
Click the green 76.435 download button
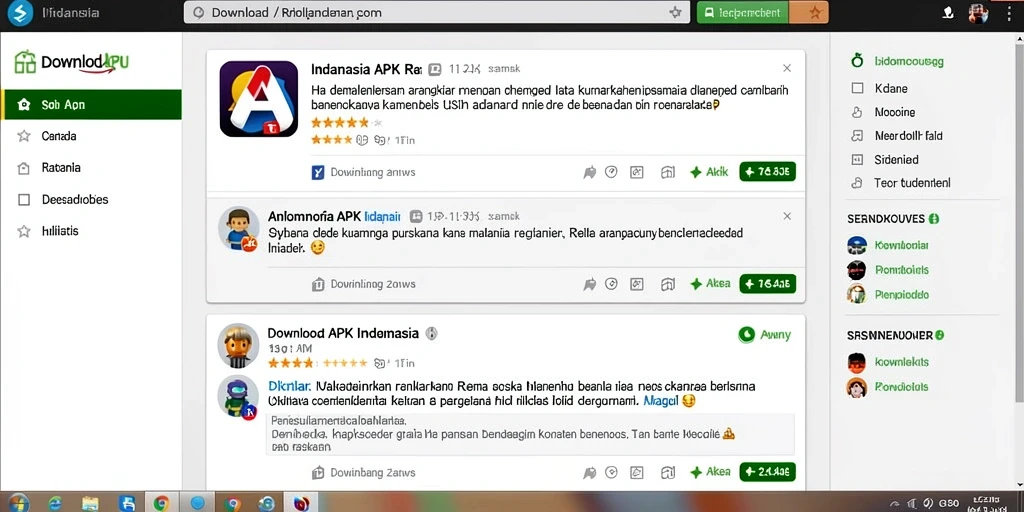(767, 283)
